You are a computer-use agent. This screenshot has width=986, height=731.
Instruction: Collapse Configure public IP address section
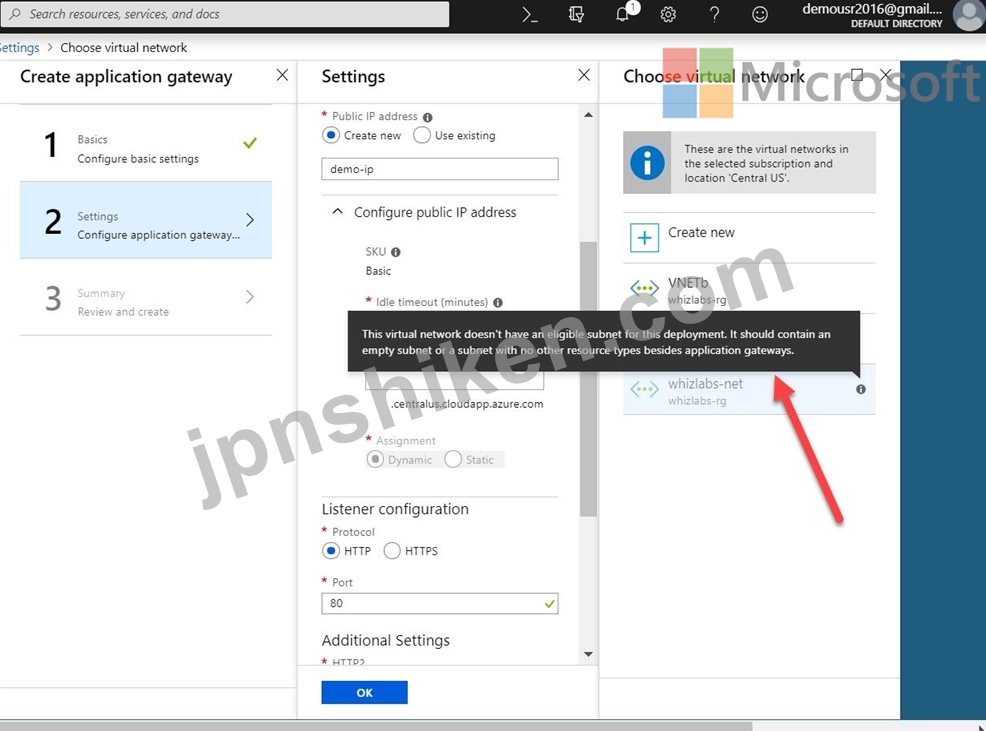click(x=338, y=212)
